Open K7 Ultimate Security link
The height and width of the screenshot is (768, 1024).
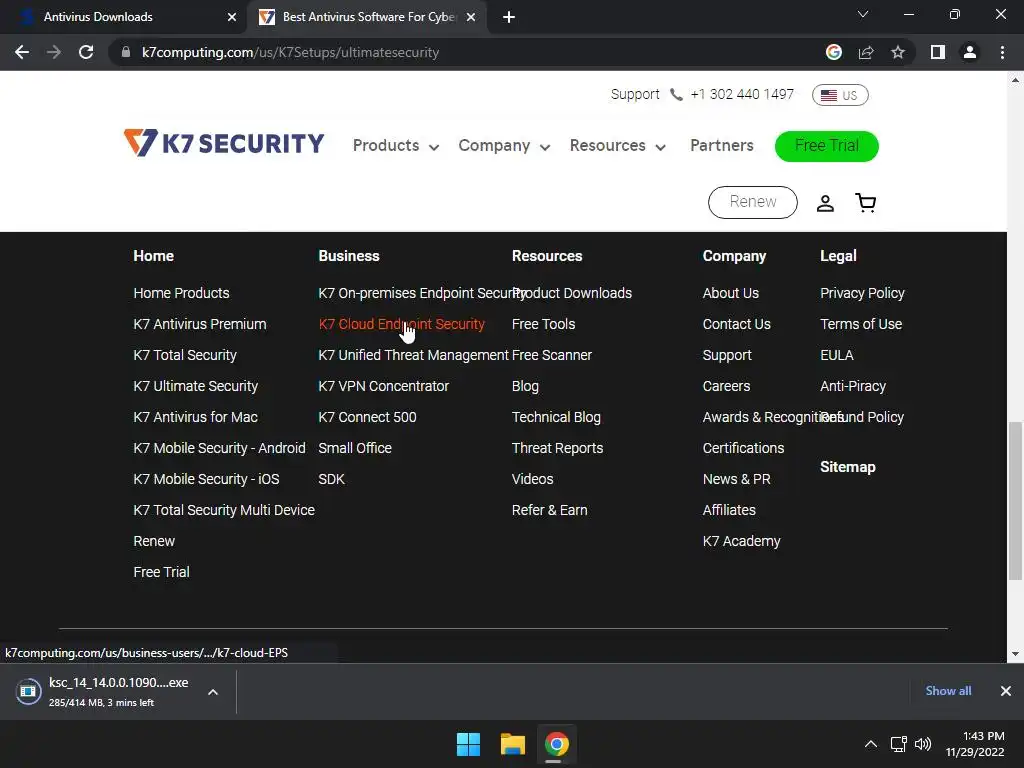(x=195, y=387)
